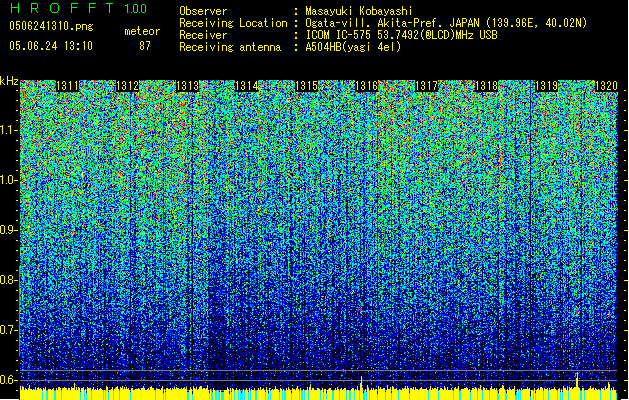Click the 0.9 frequency axis label
The image size is (629, 400).
(8, 230)
